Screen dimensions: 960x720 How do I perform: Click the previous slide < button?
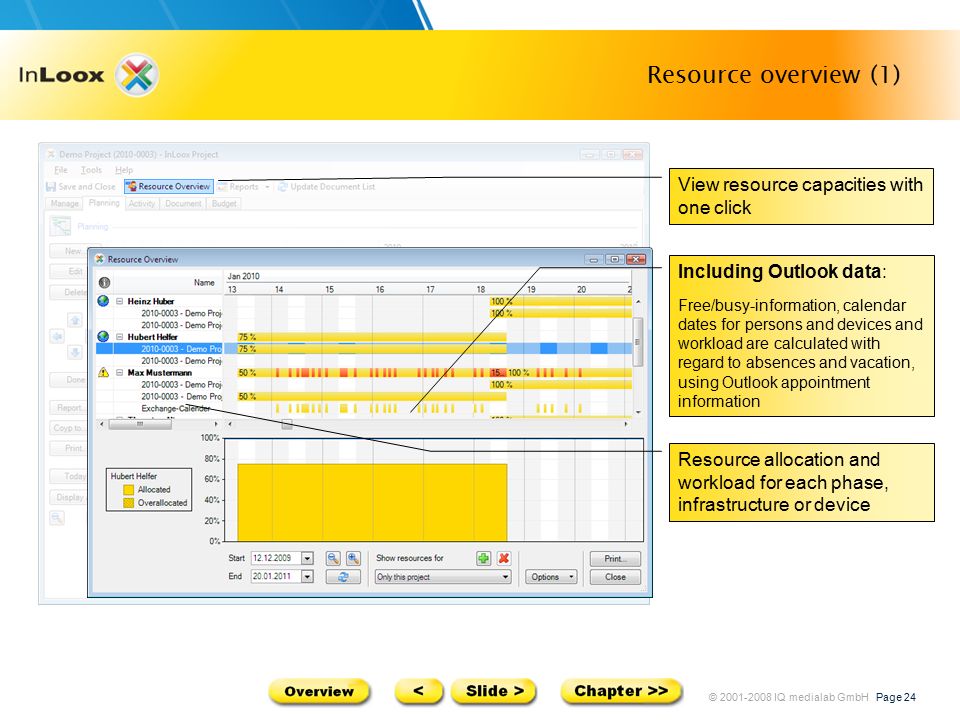click(418, 692)
